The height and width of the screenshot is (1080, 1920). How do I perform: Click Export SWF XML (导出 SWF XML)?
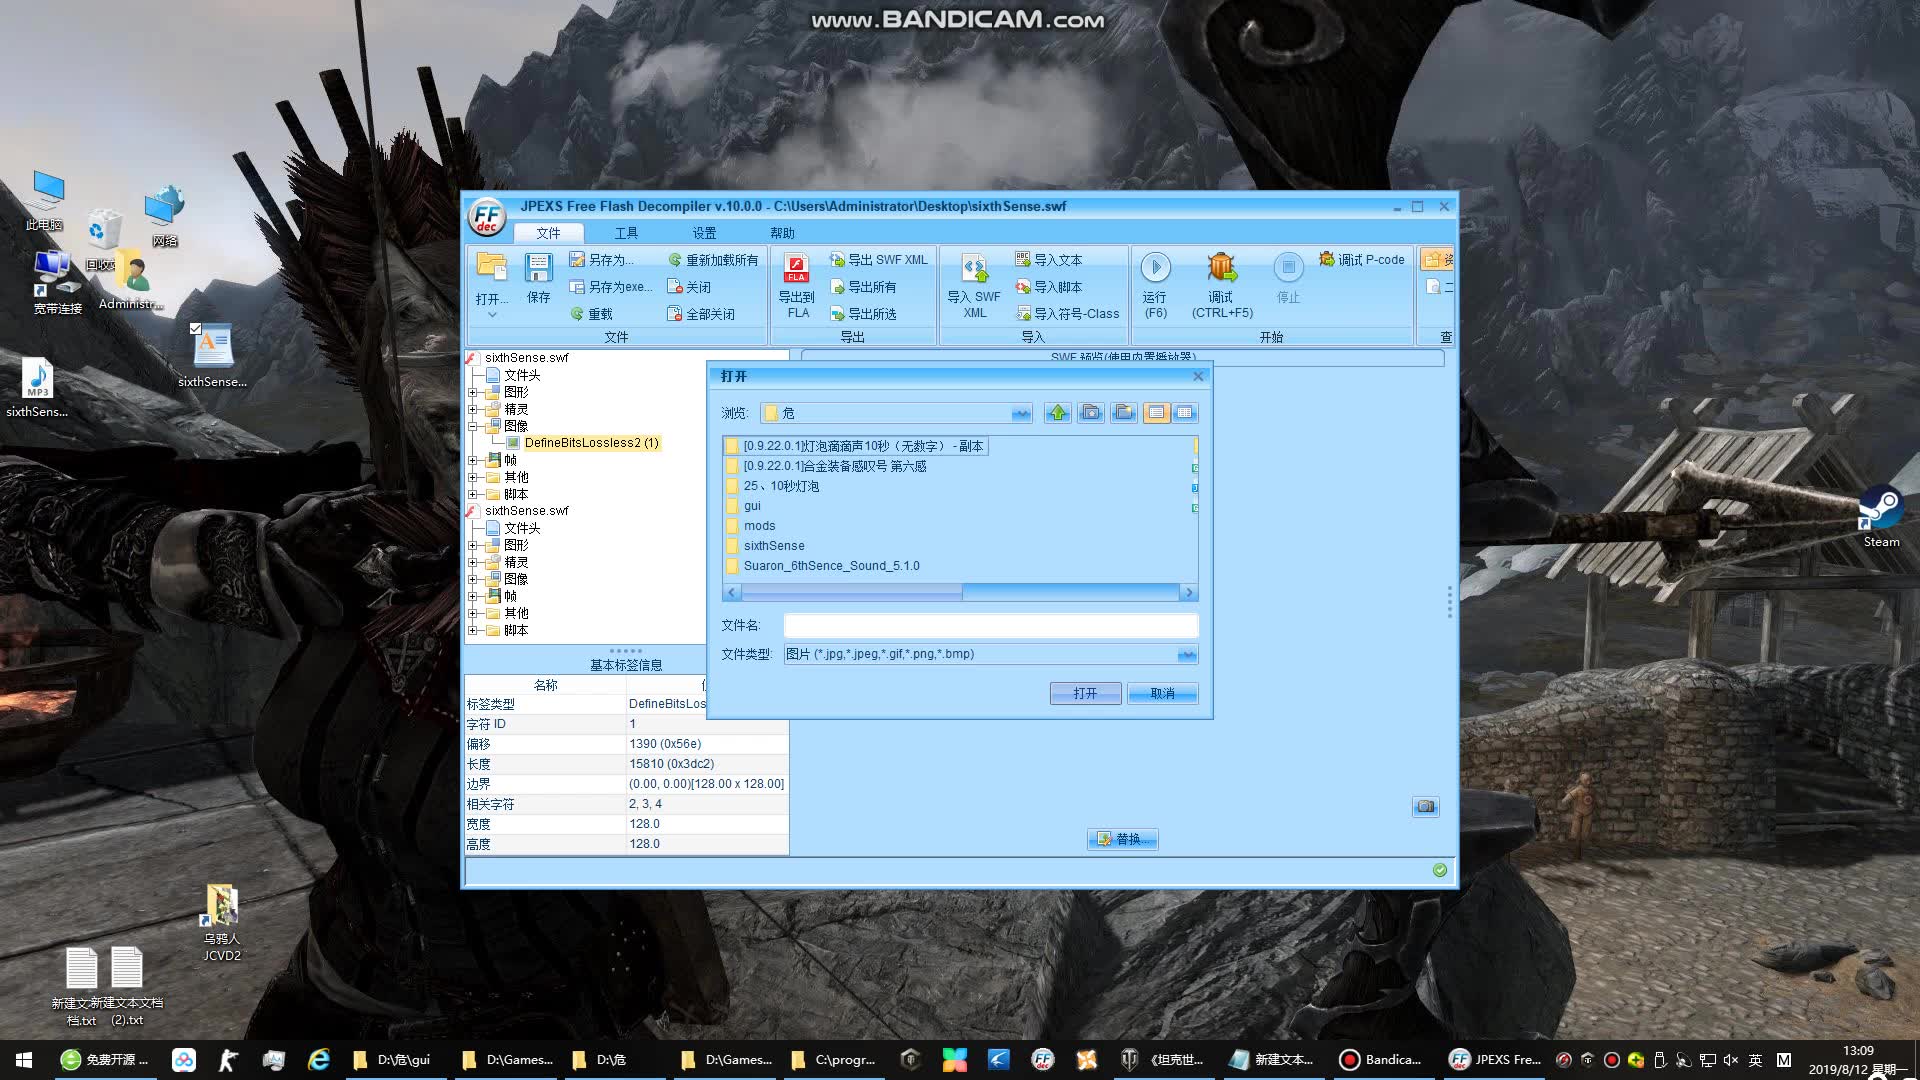(879, 260)
